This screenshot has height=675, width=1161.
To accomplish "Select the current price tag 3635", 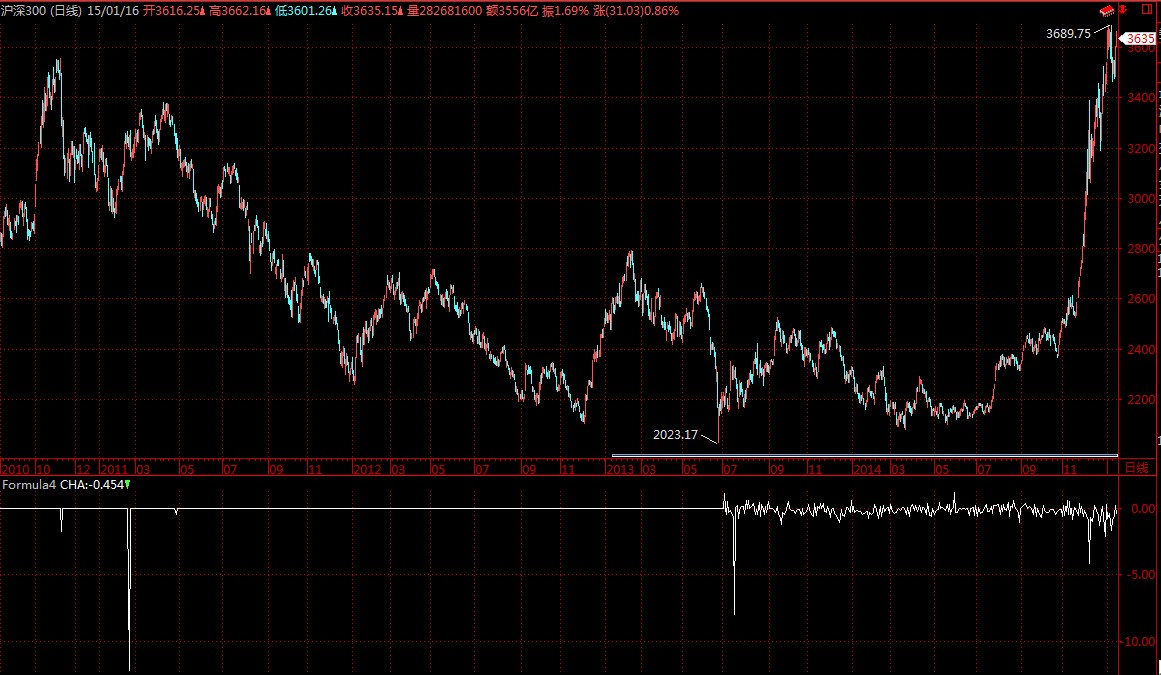I will click(1139, 38).
